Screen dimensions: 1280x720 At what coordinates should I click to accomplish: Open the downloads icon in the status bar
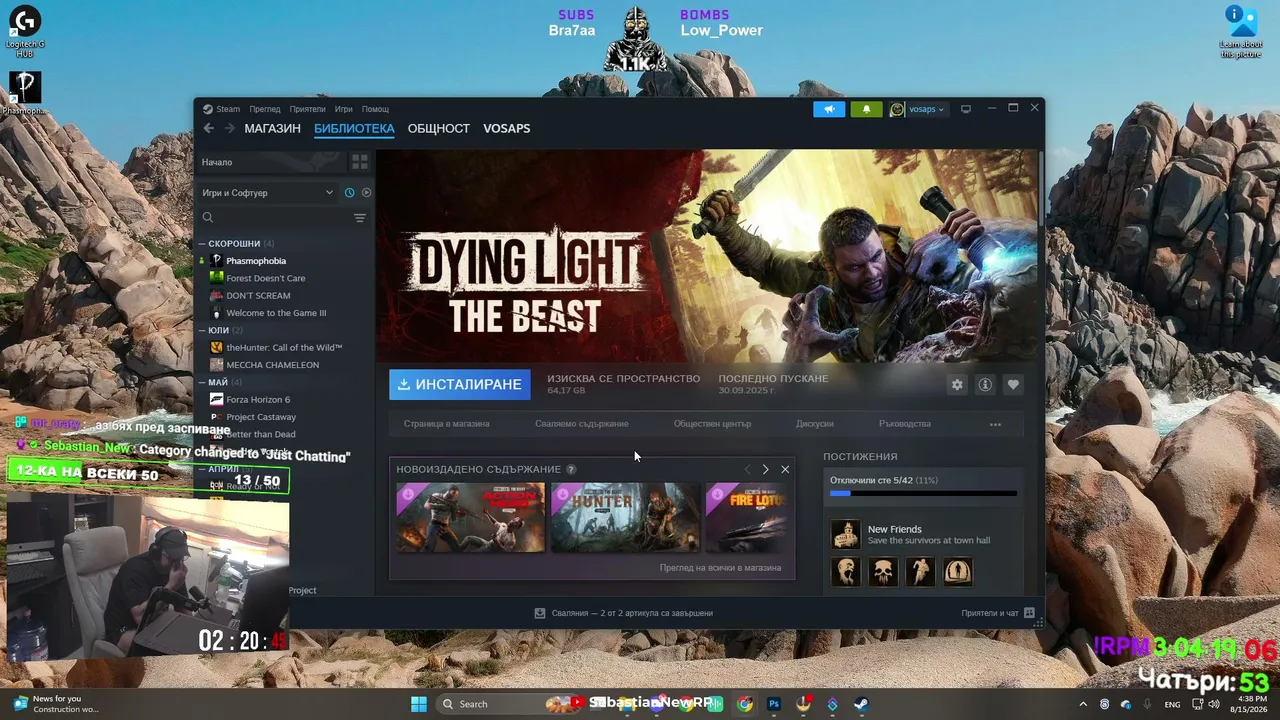[x=540, y=613]
